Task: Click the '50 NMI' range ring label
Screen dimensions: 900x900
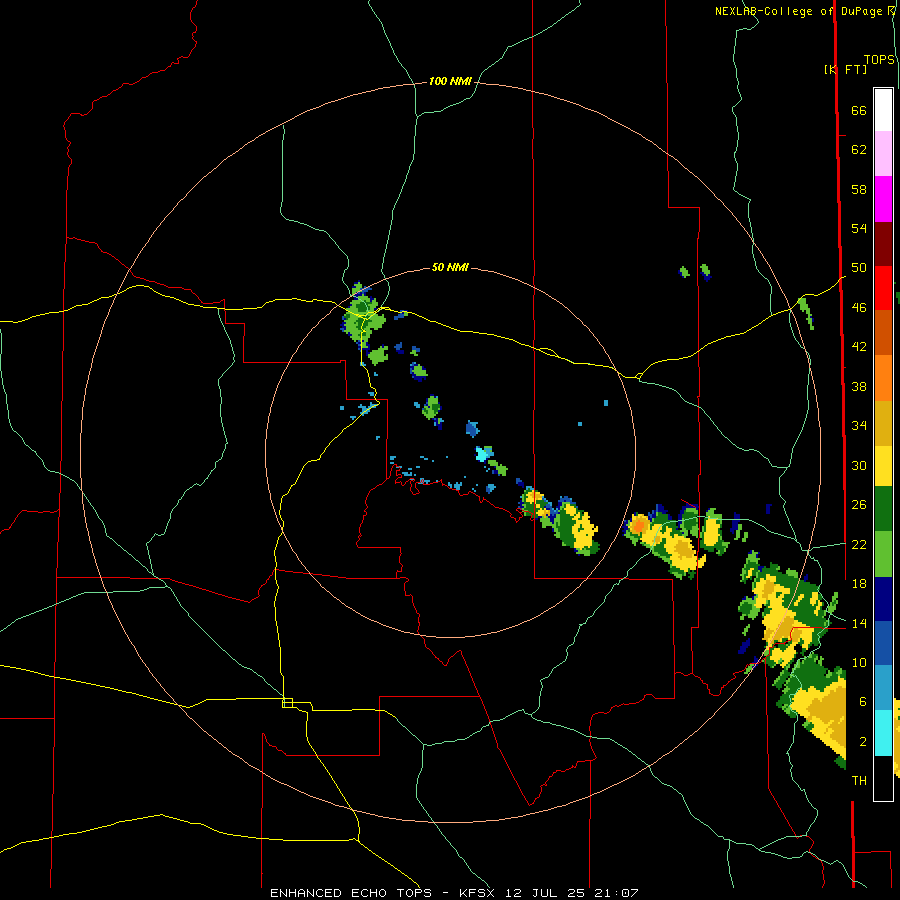Action: (450, 267)
